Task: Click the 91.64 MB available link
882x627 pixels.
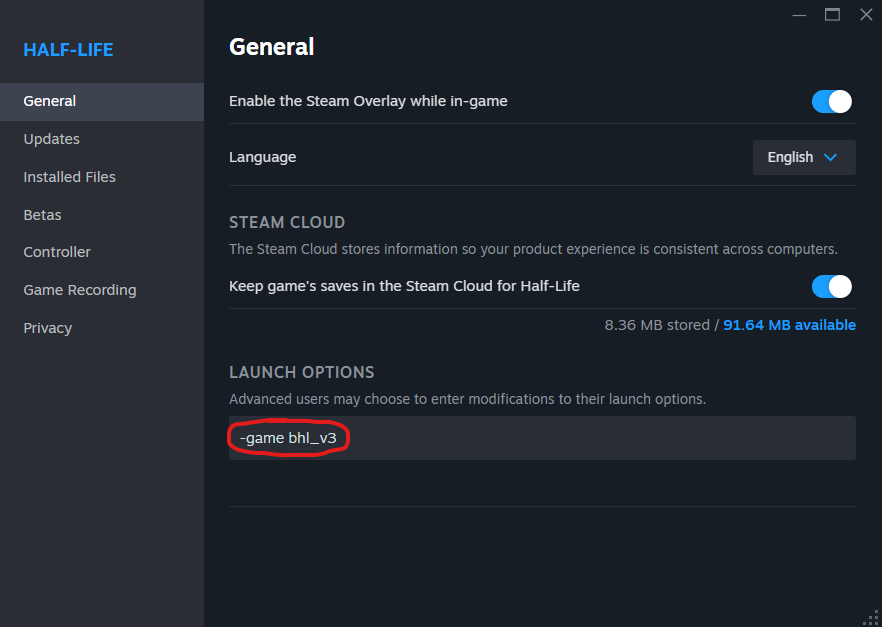Action: 789,325
